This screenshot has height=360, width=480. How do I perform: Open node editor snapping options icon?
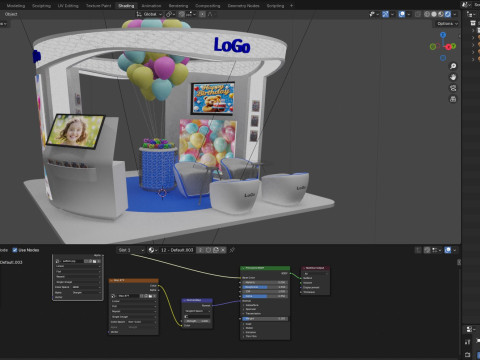[x=435, y=250]
